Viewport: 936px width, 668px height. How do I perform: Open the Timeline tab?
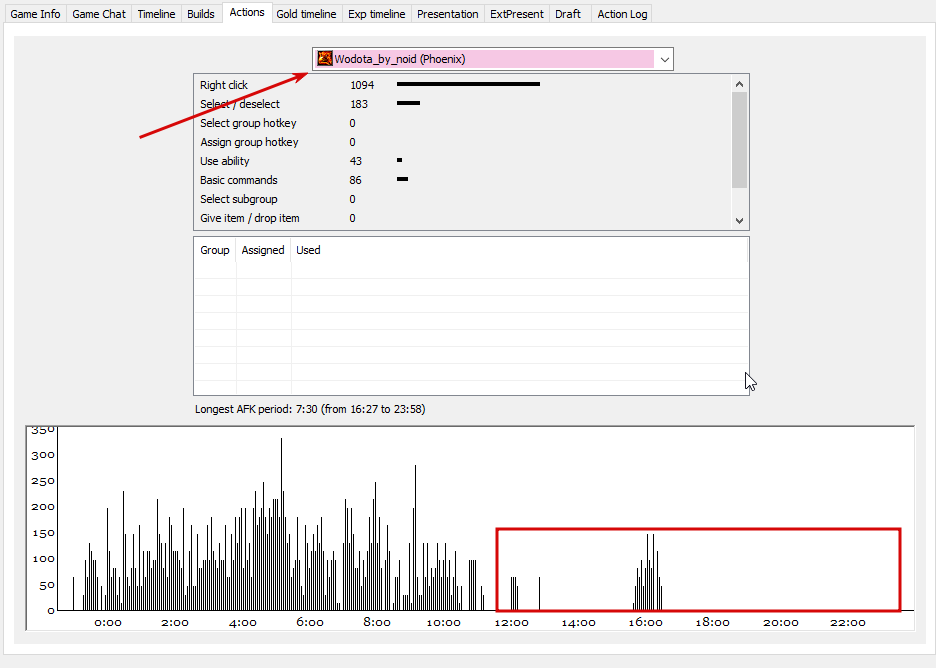[x=156, y=14]
